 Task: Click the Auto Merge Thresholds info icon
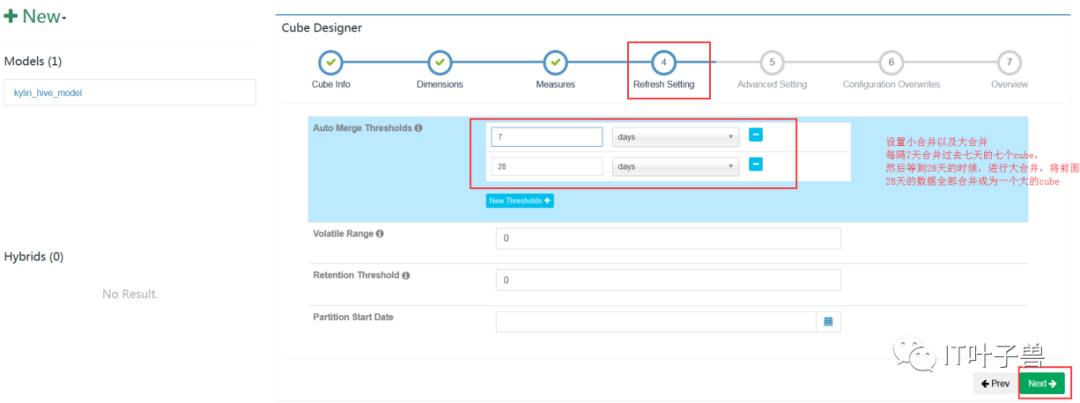[418, 128]
